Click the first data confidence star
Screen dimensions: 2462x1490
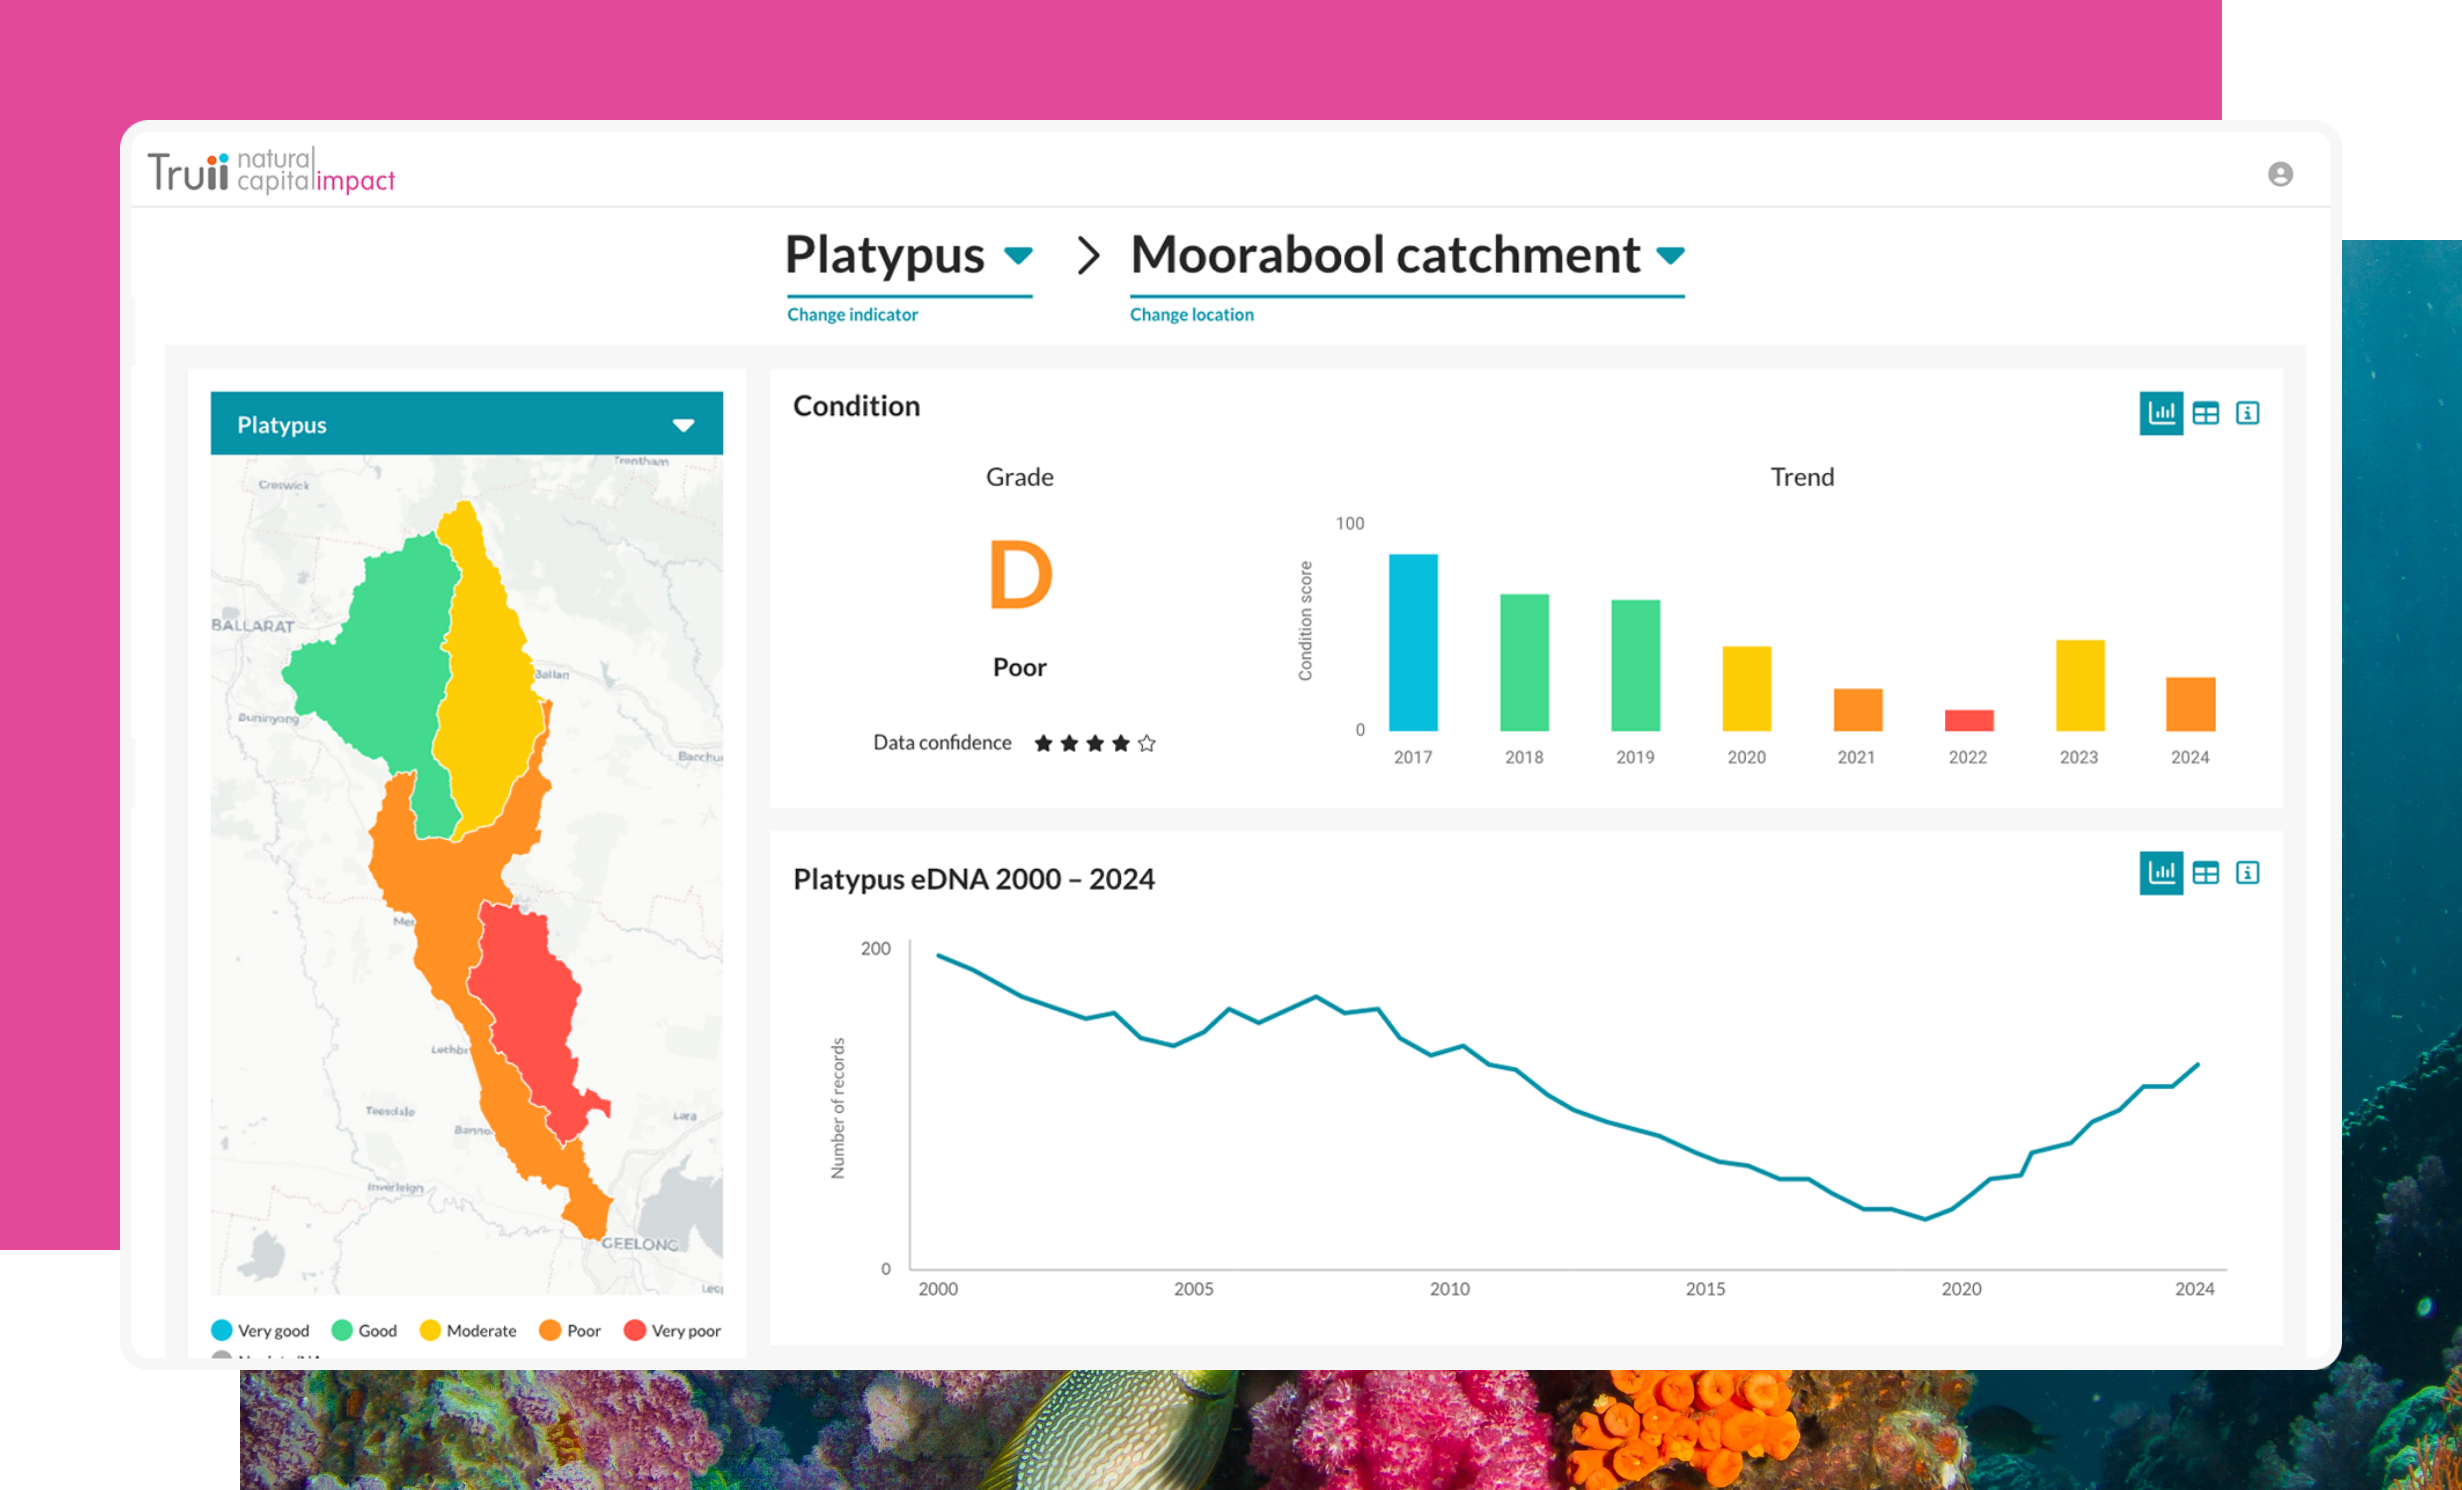(x=1043, y=743)
